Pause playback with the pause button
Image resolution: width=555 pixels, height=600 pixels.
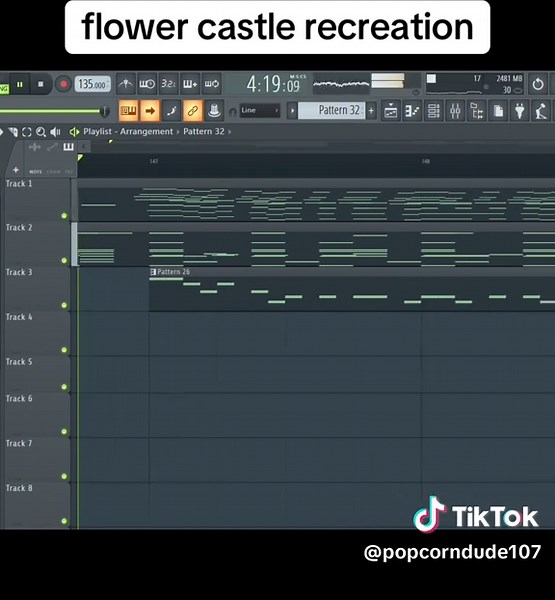point(20,85)
